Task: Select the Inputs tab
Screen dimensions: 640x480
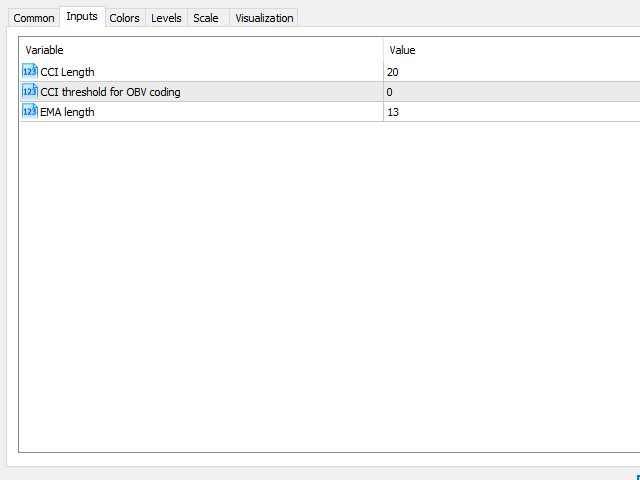Action: [82, 17]
